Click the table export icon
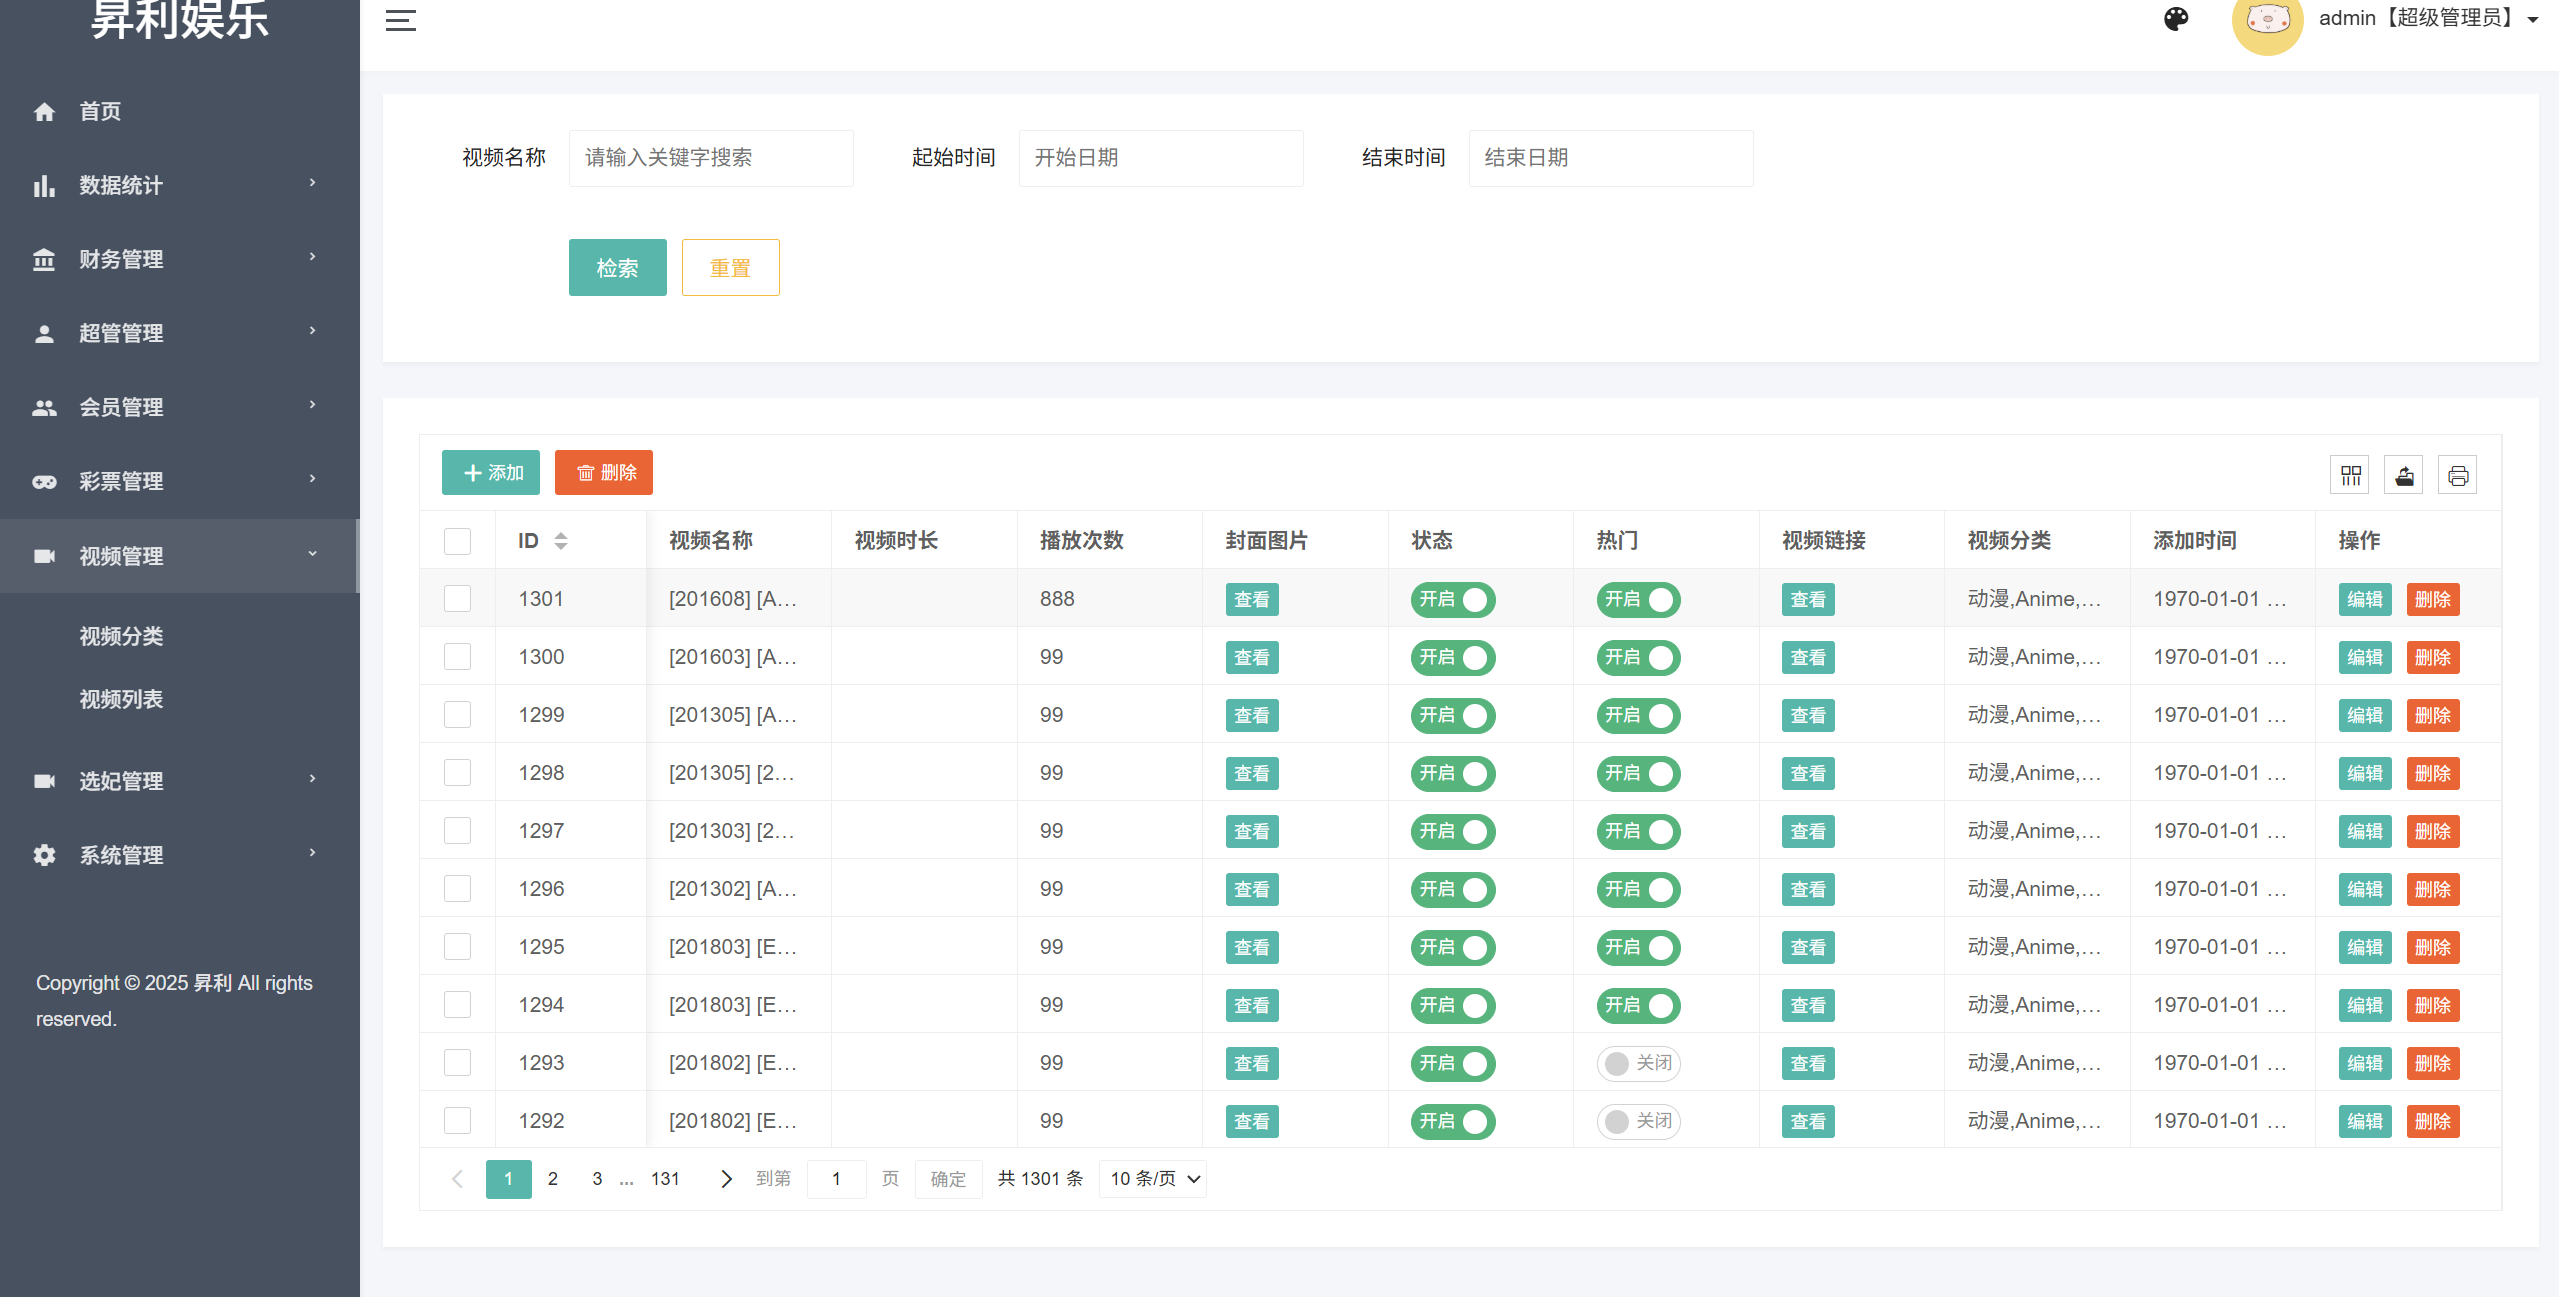This screenshot has height=1297, width=2559. pyautogui.click(x=2404, y=475)
